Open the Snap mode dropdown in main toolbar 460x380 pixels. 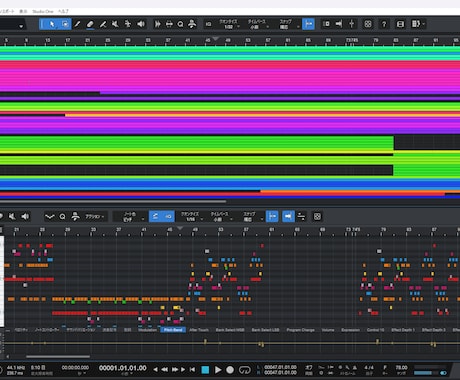[x=287, y=24]
